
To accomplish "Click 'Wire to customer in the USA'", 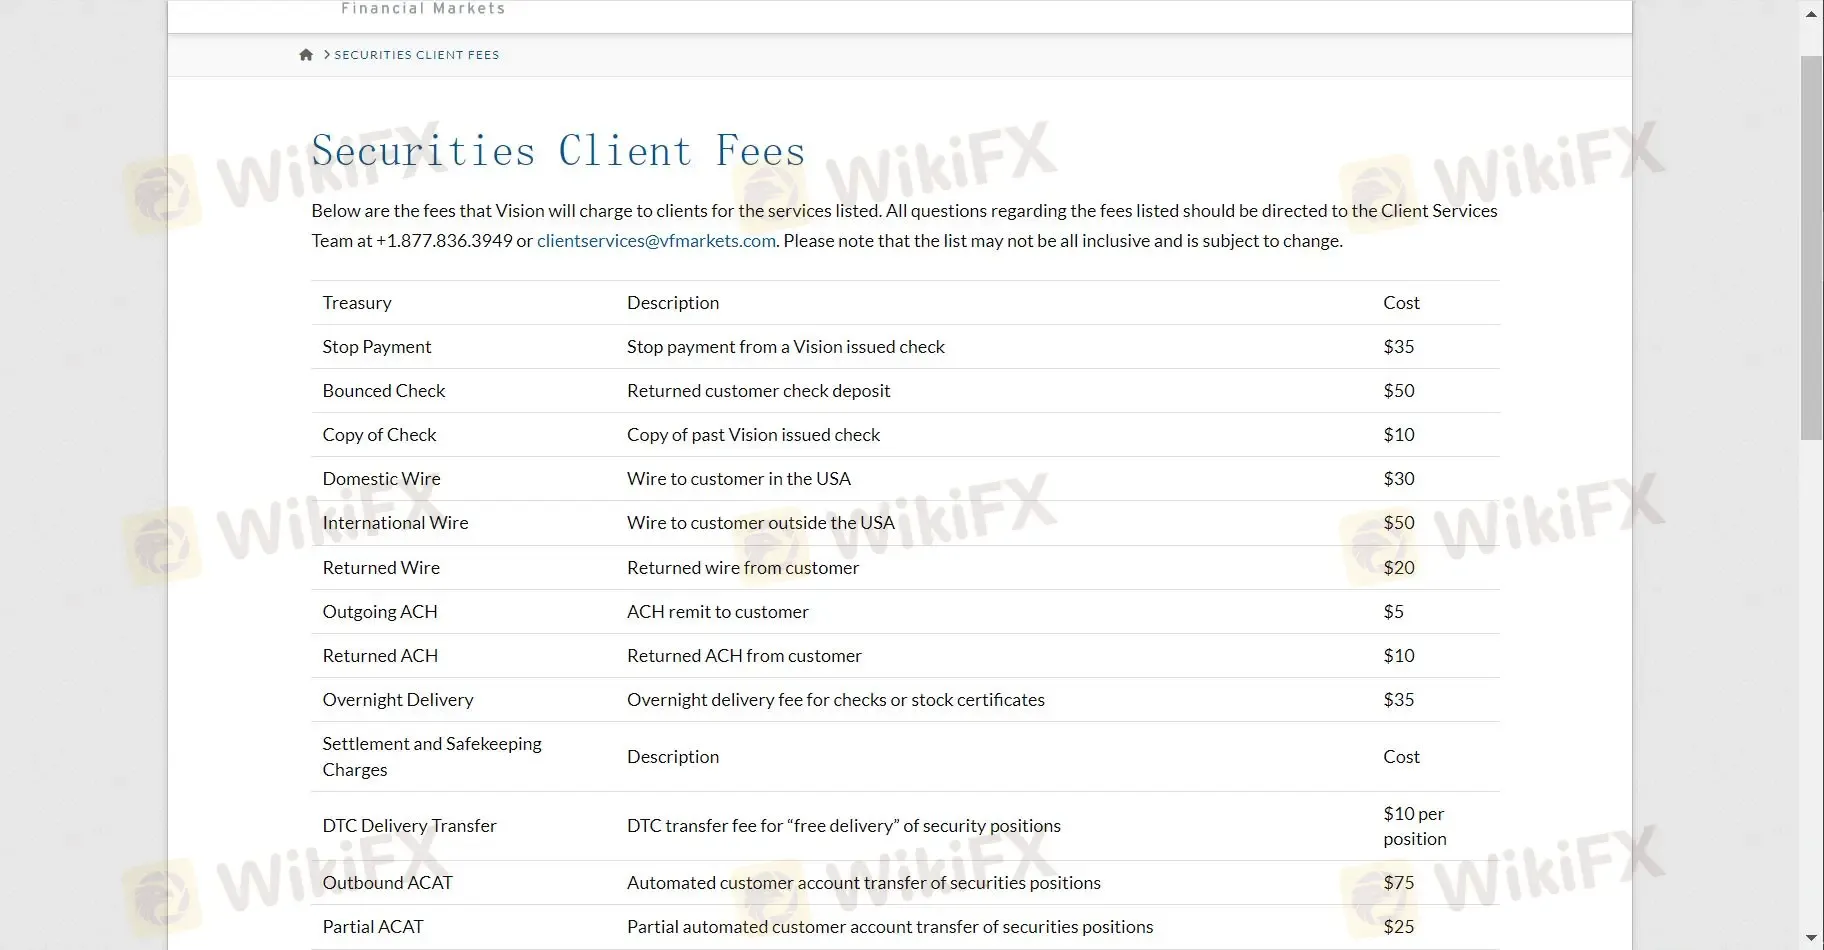I will pos(739,479).
